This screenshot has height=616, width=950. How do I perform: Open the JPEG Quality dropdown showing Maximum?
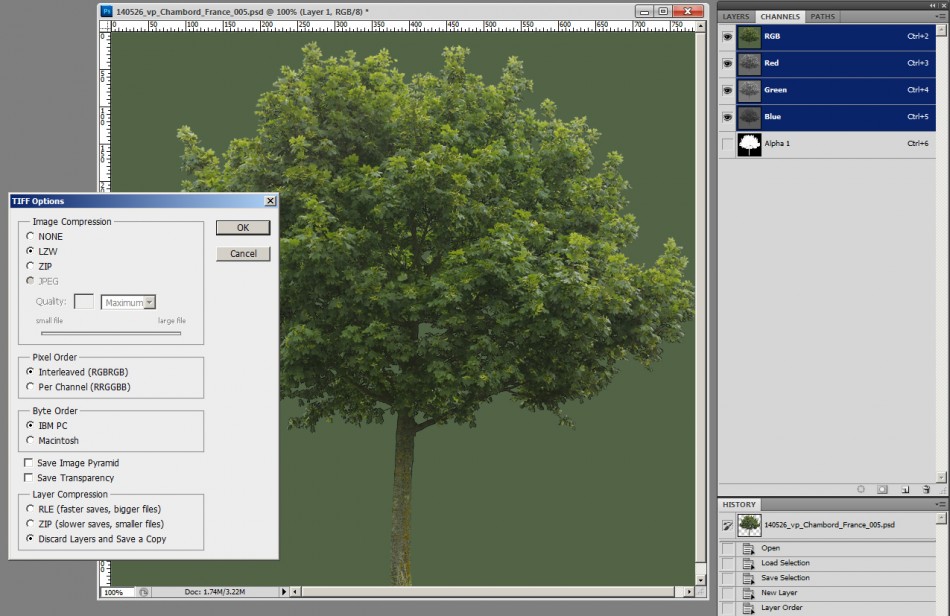[128, 301]
